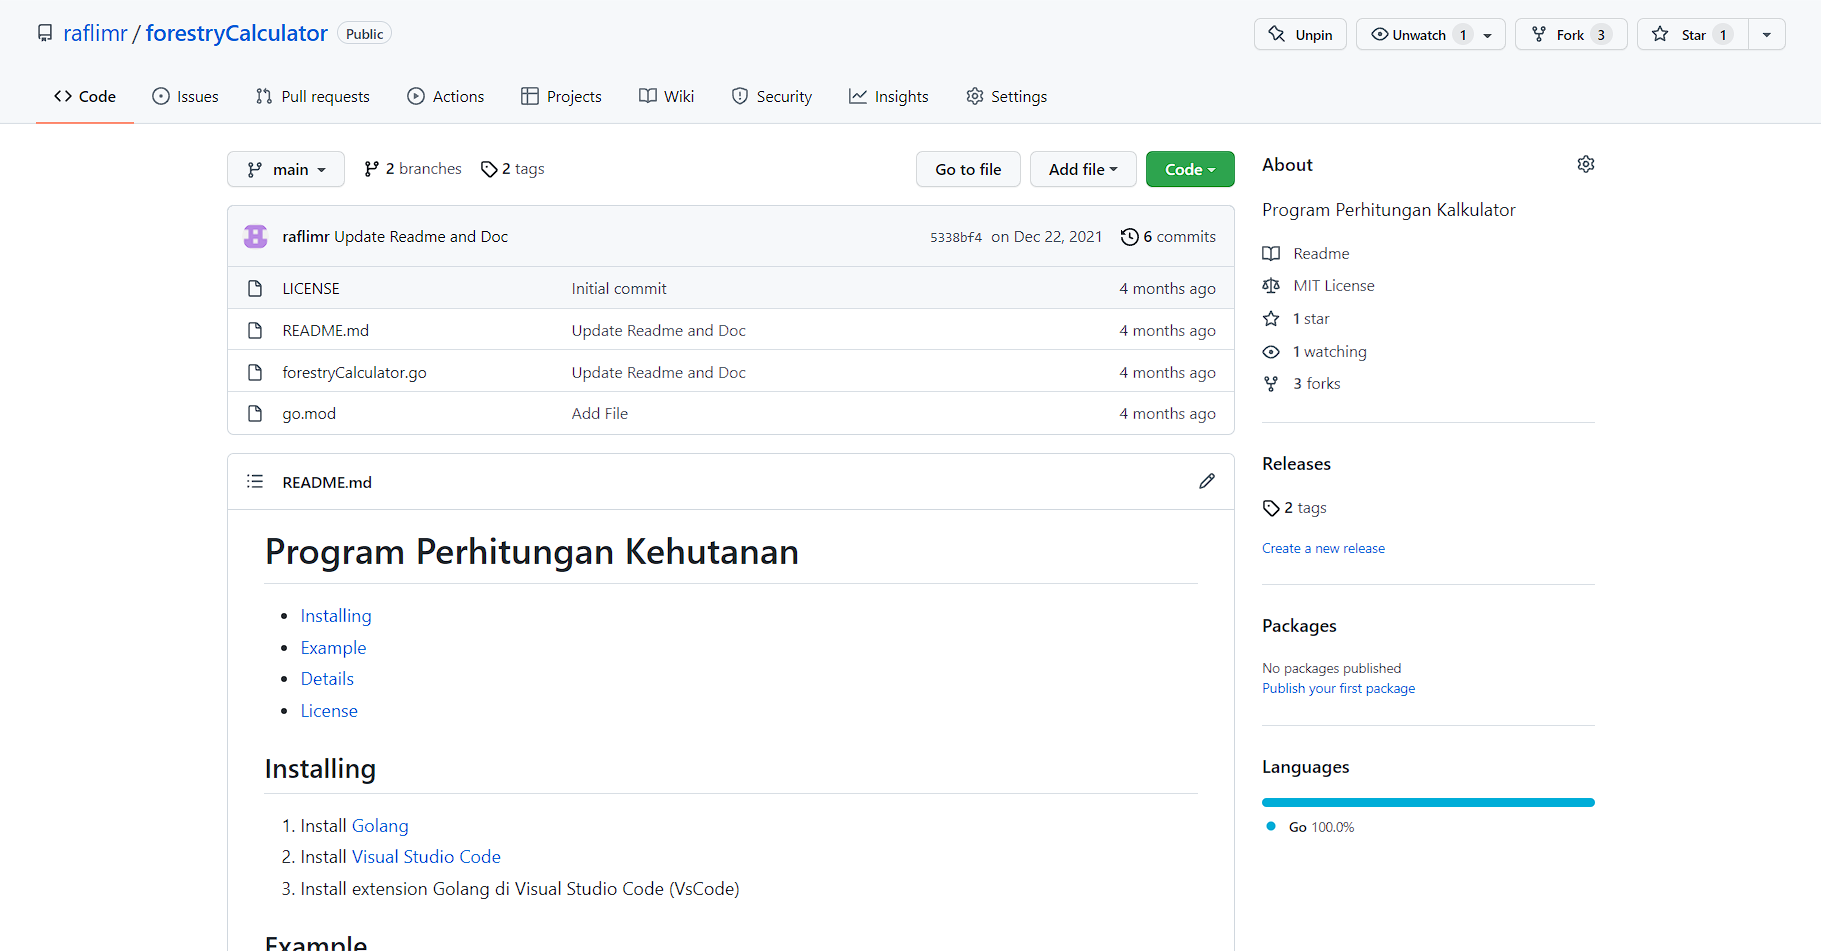This screenshot has height=951, width=1821.
Task: Open the Security tab
Action: click(772, 96)
